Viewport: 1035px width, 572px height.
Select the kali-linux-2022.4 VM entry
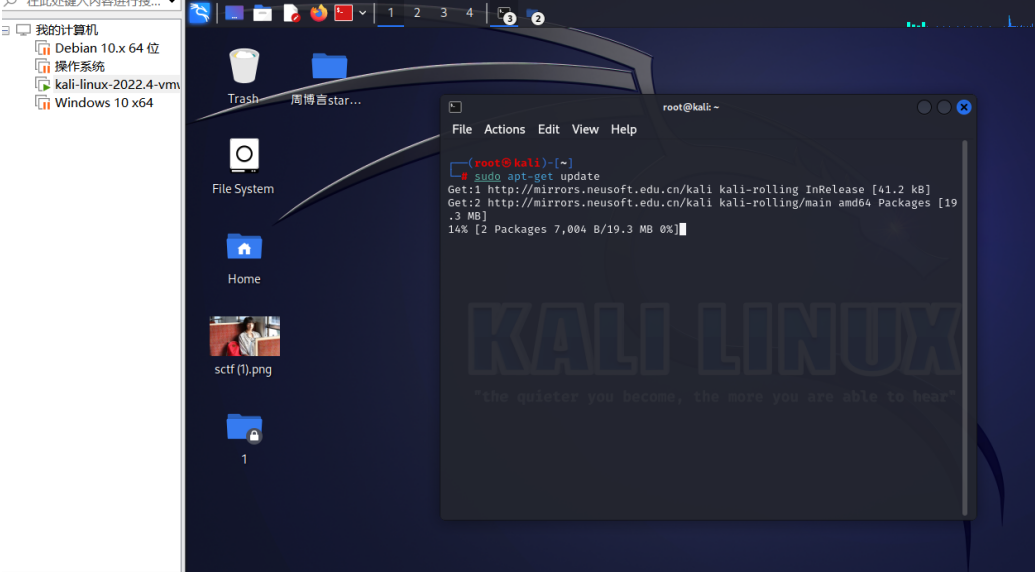pos(117,84)
